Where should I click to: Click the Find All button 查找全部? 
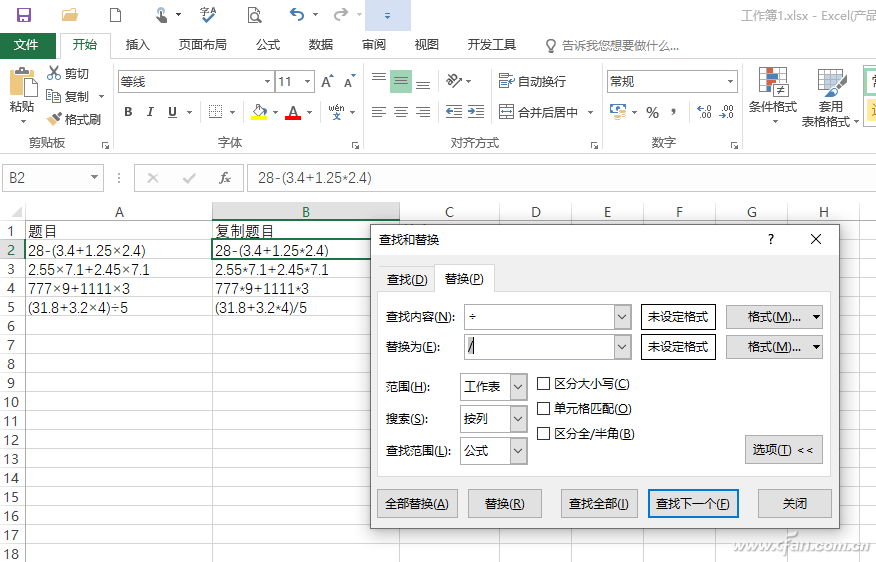point(599,504)
